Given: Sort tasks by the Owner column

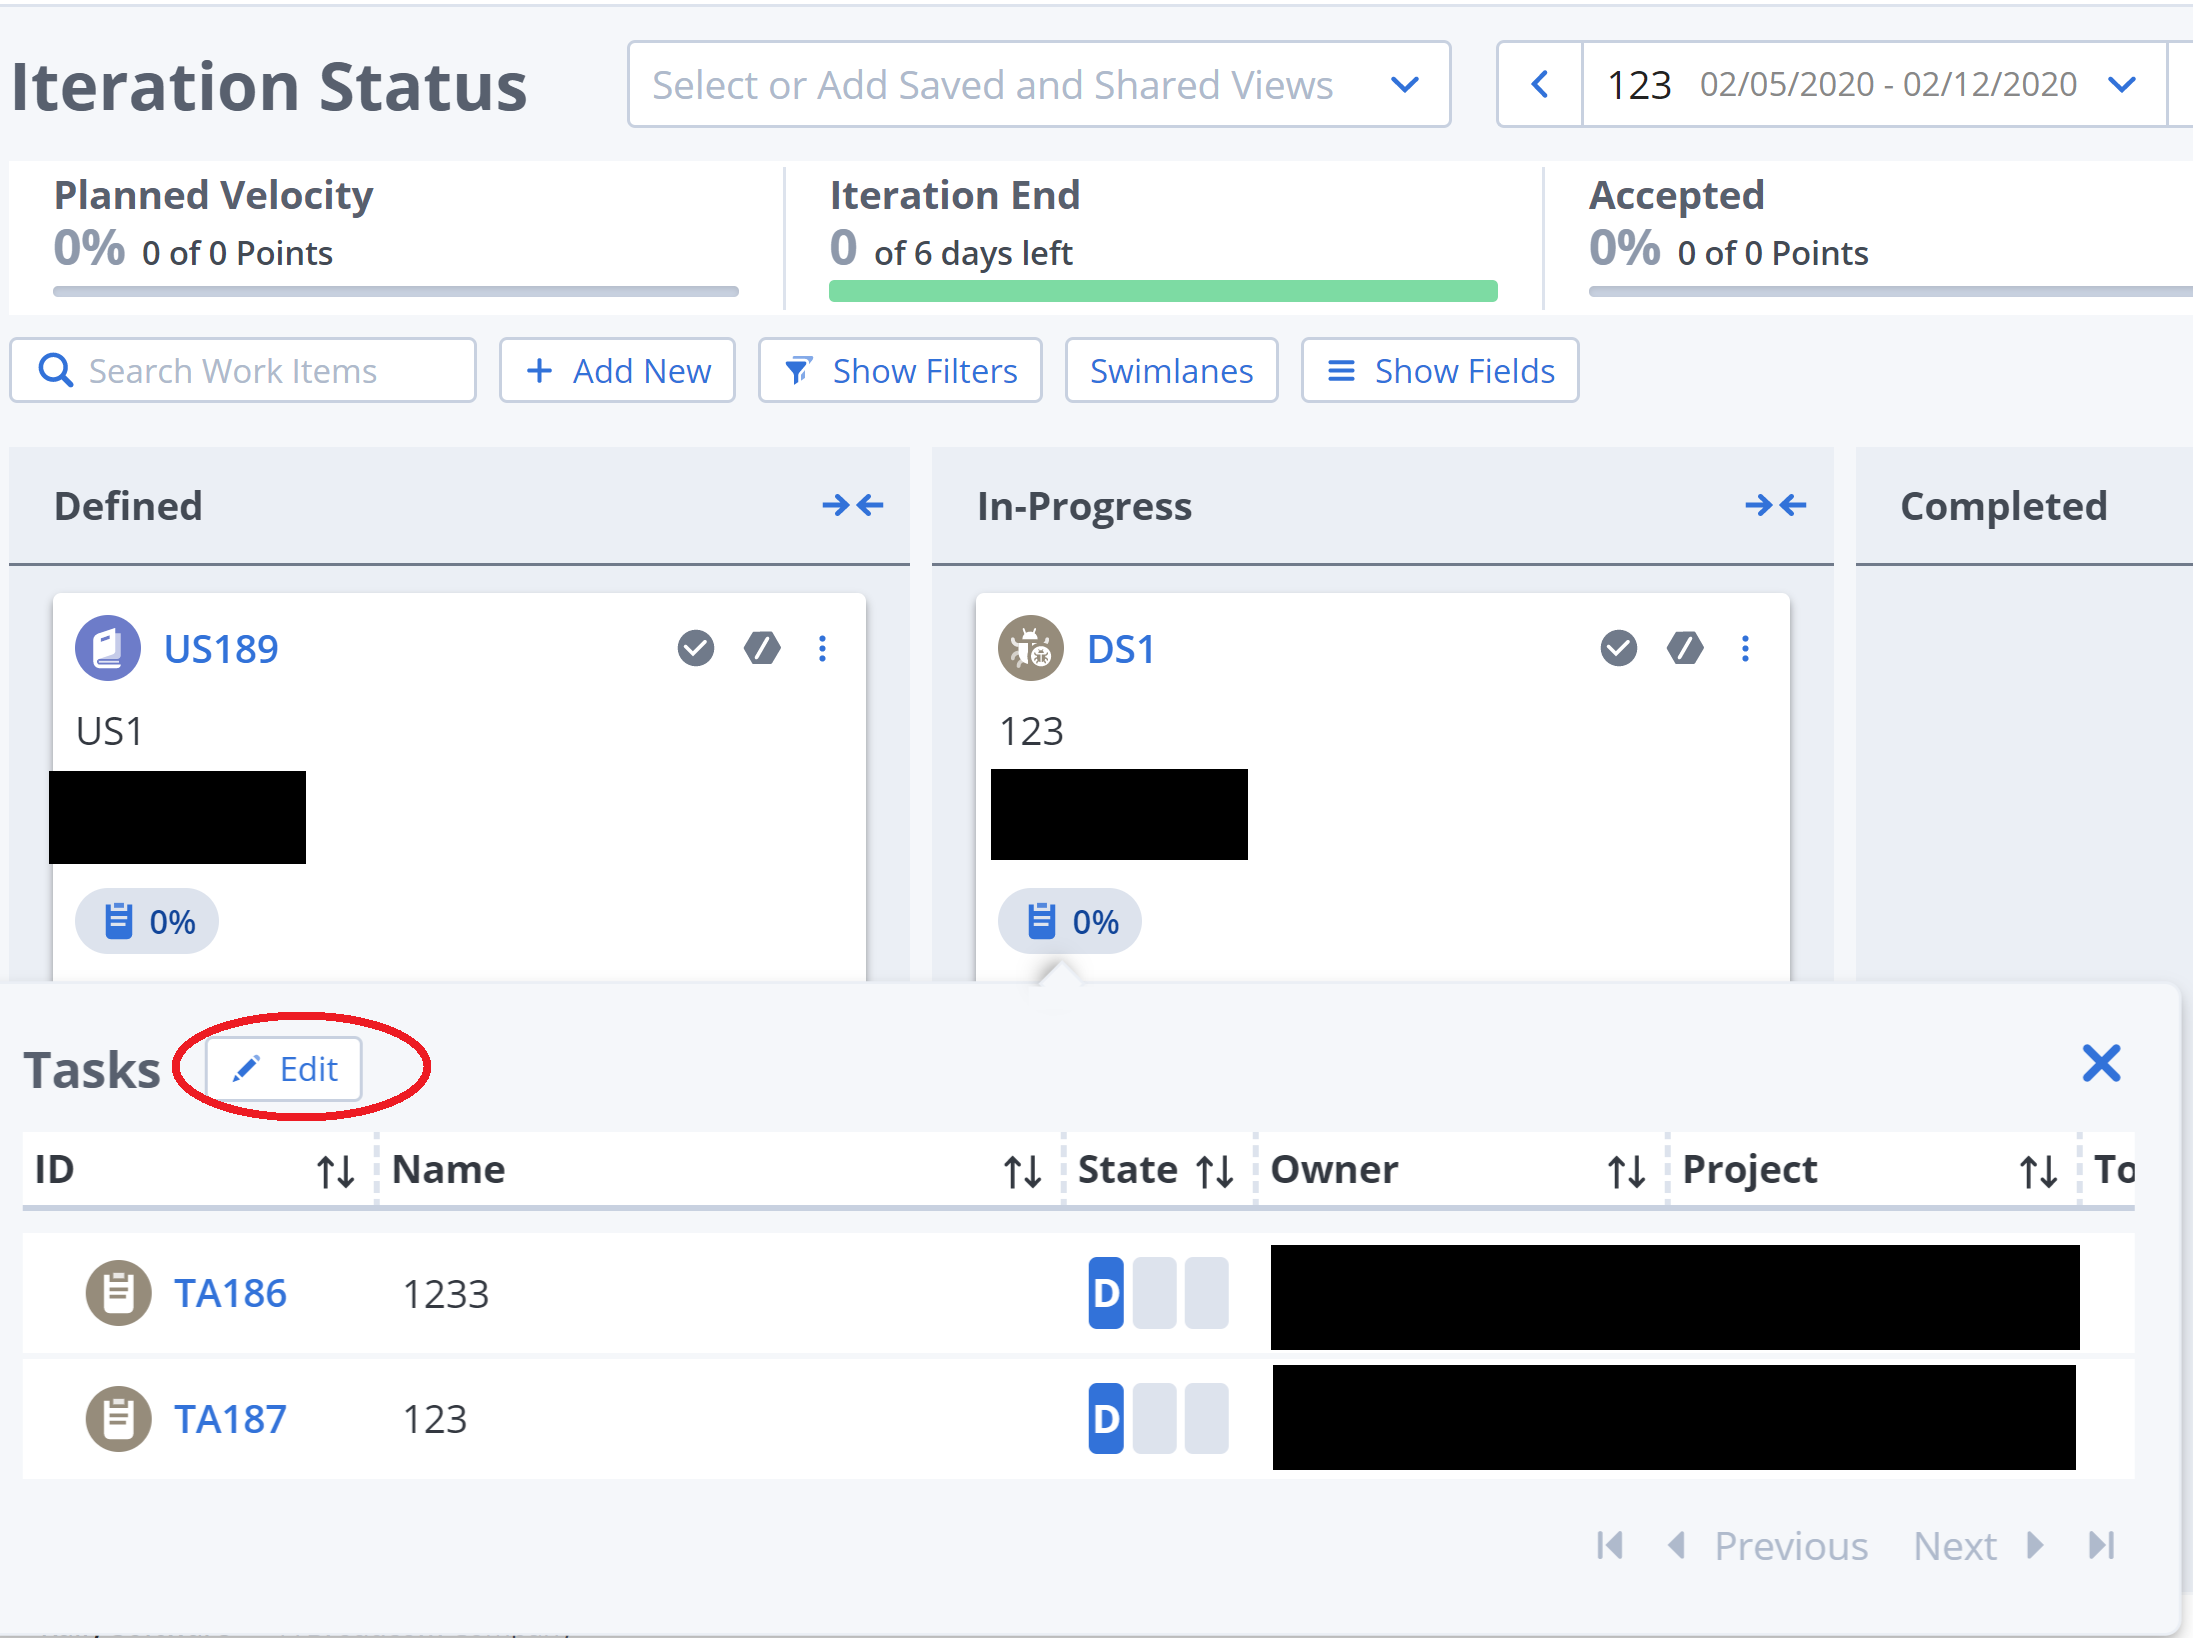Looking at the screenshot, I should 1626,1171.
